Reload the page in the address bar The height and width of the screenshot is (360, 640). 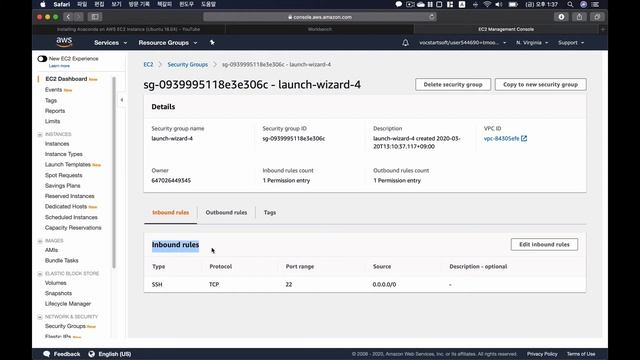point(431,17)
